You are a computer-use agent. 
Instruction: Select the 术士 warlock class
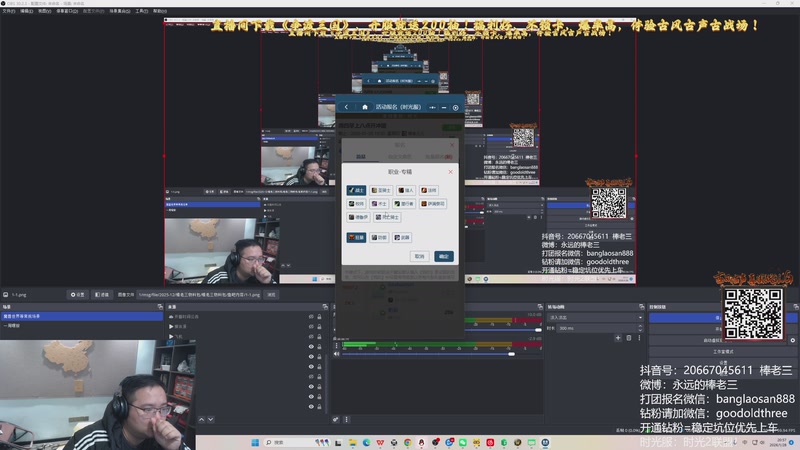[x=379, y=204]
